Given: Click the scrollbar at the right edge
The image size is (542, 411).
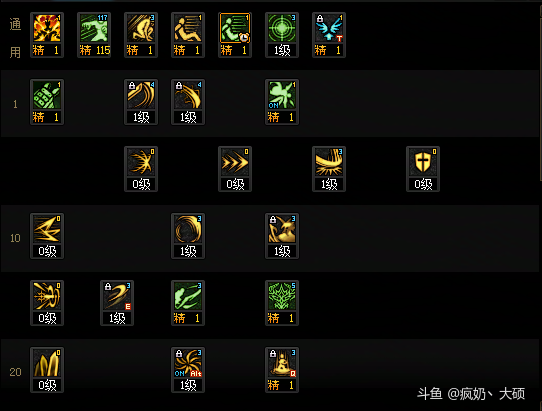Looking at the screenshot, I should pyautogui.click(x=541, y=93).
